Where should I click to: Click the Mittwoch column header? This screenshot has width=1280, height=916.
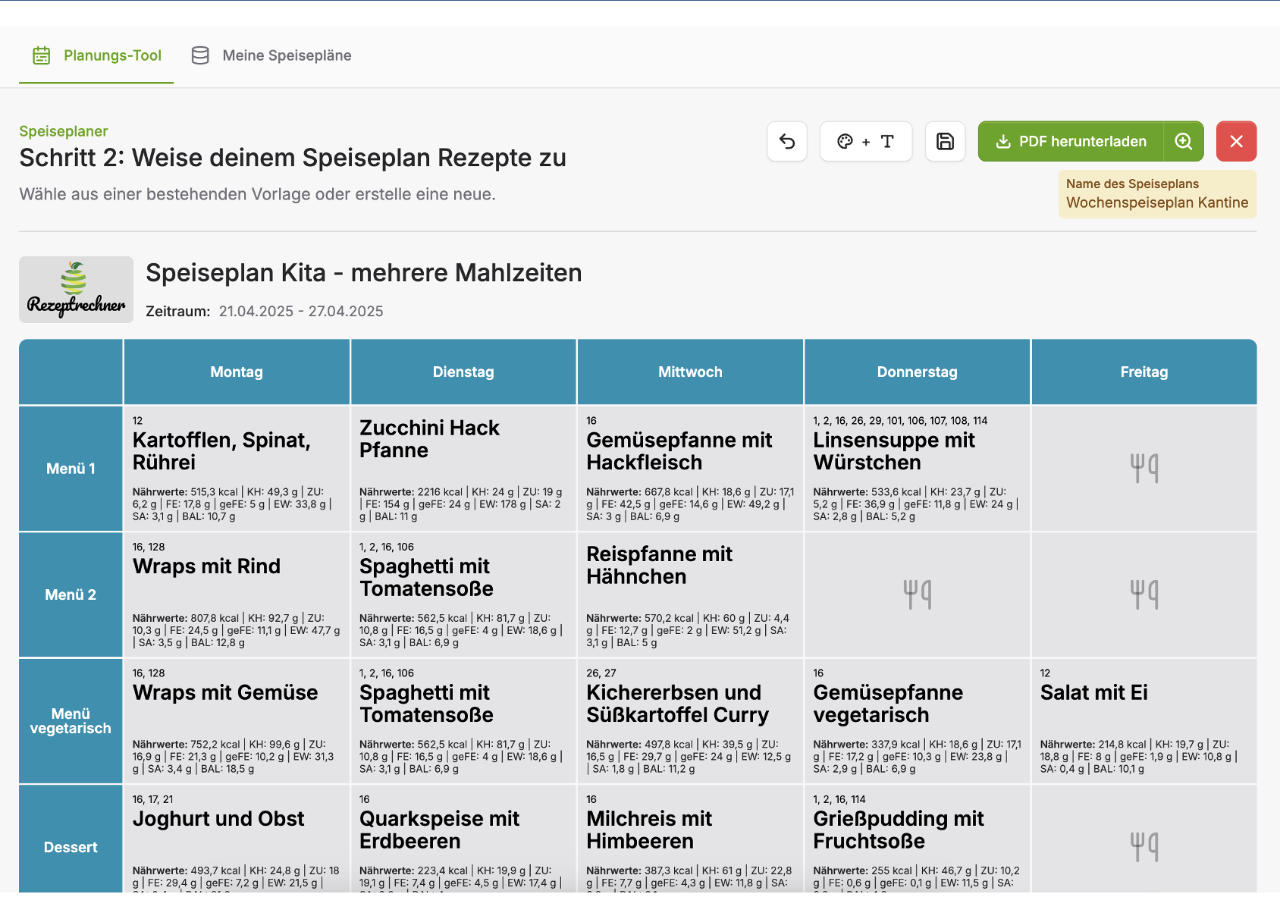pyautogui.click(x=690, y=372)
